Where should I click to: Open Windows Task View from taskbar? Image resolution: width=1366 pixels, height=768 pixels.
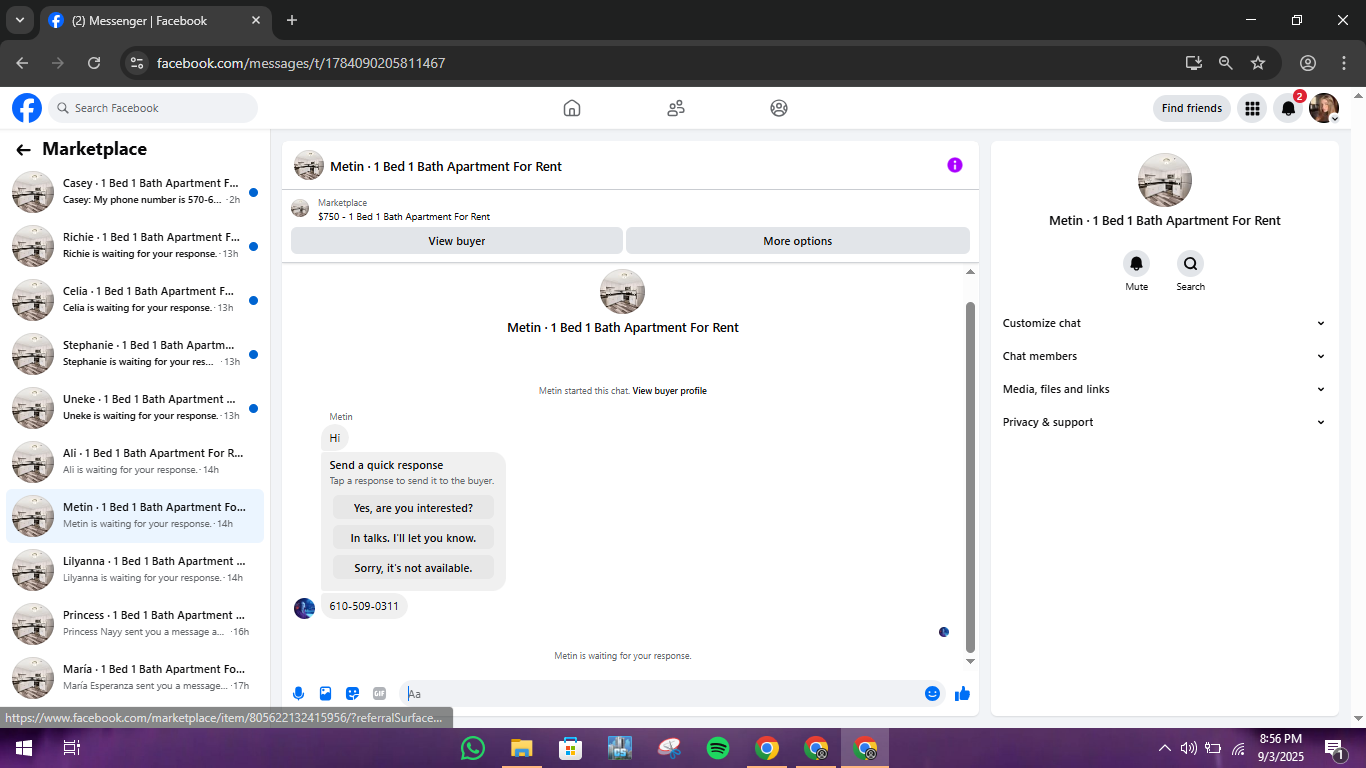pyautogui.click(x=71, y=747)
